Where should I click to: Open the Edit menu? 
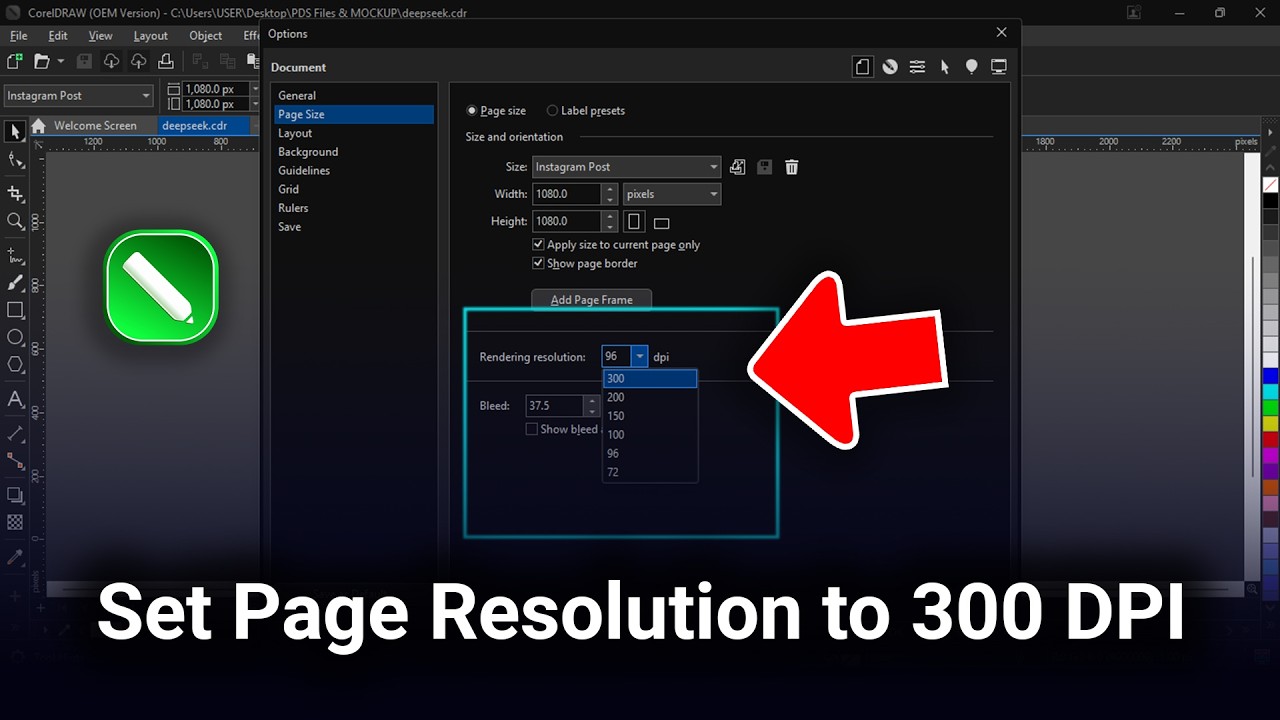pos(58,36)
